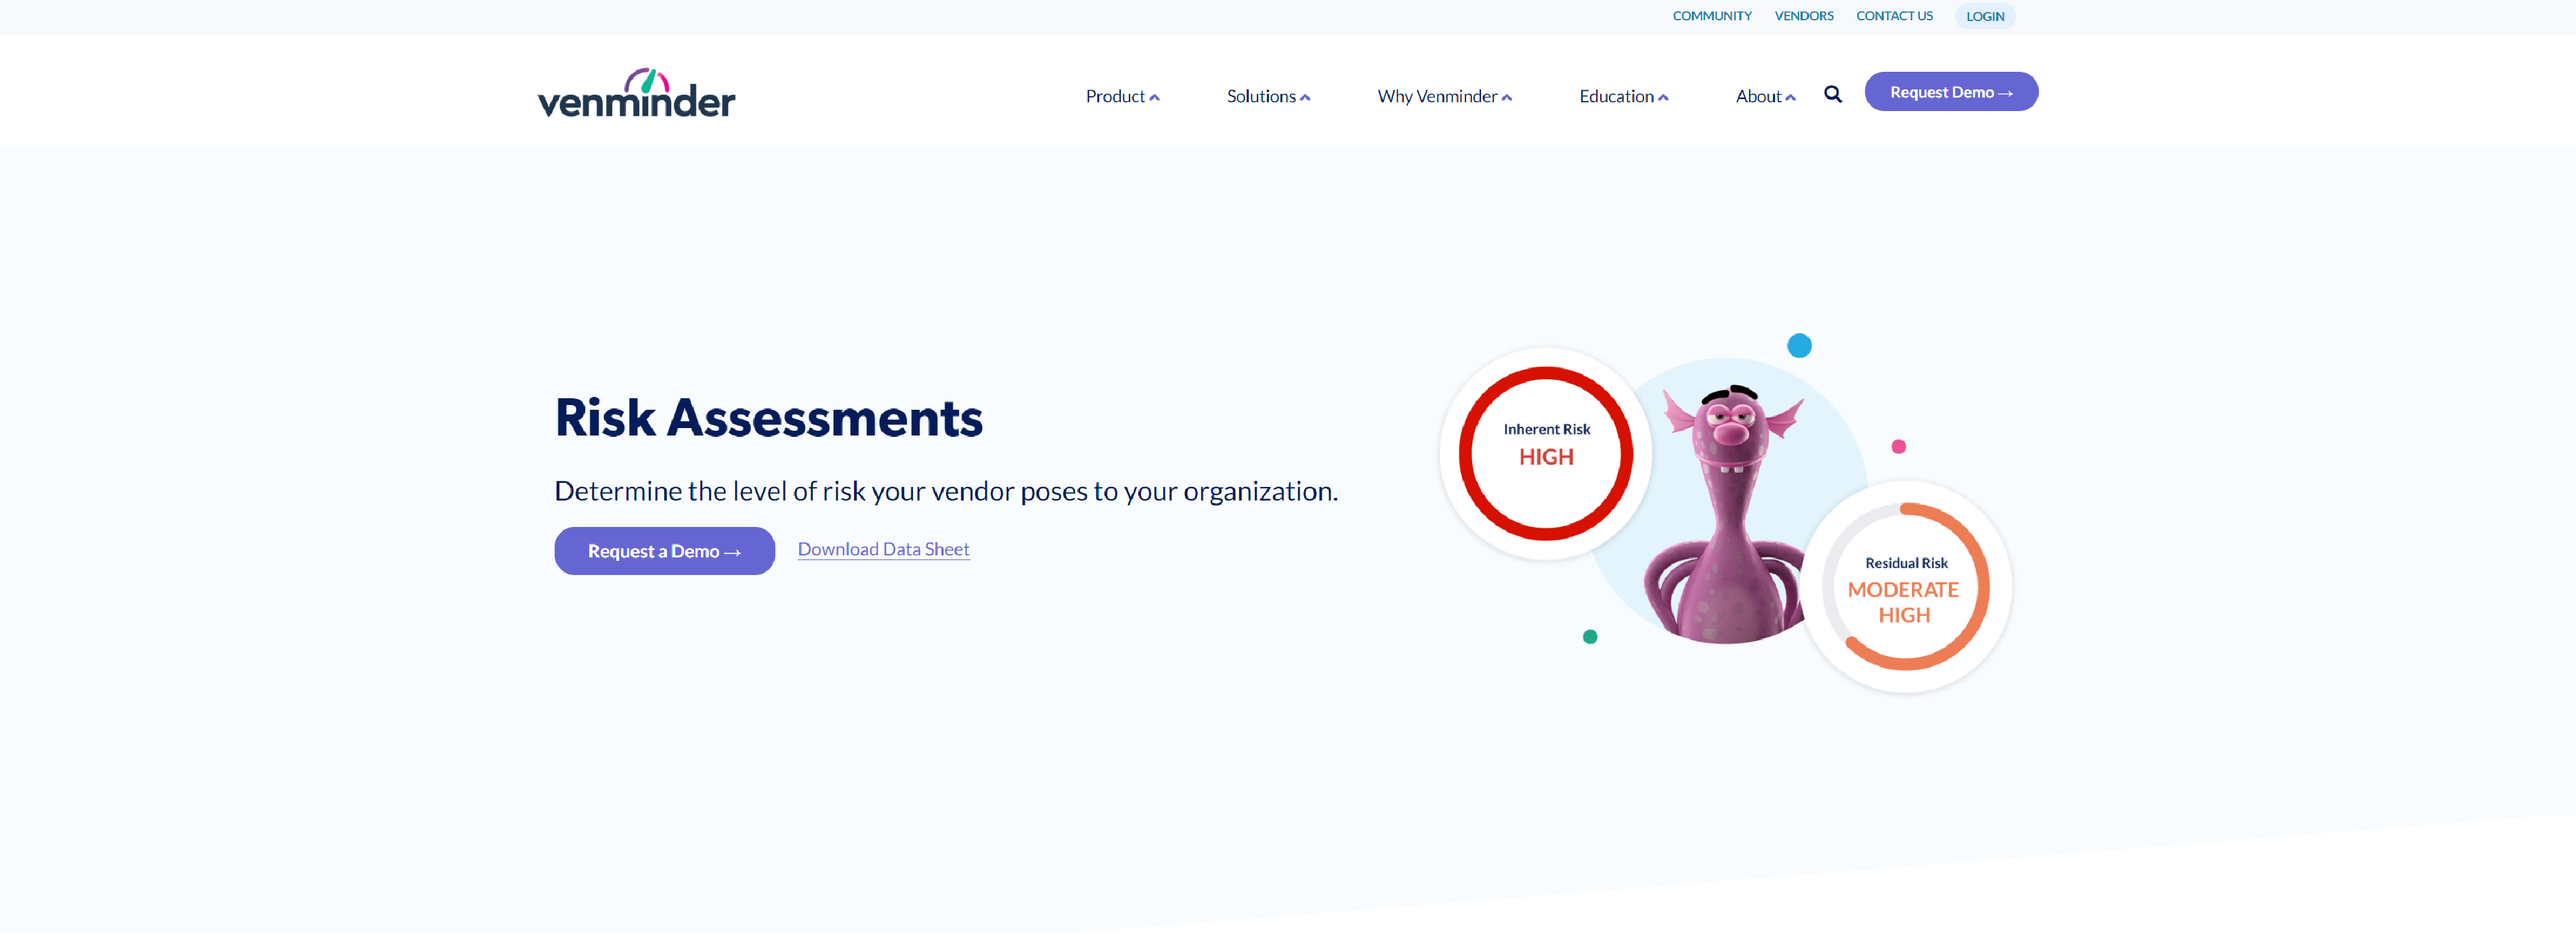This screenshot has width=2576, height=934.
Task: Open the About dropdown
Action: pyautogui.click(x=1765, y=96)
